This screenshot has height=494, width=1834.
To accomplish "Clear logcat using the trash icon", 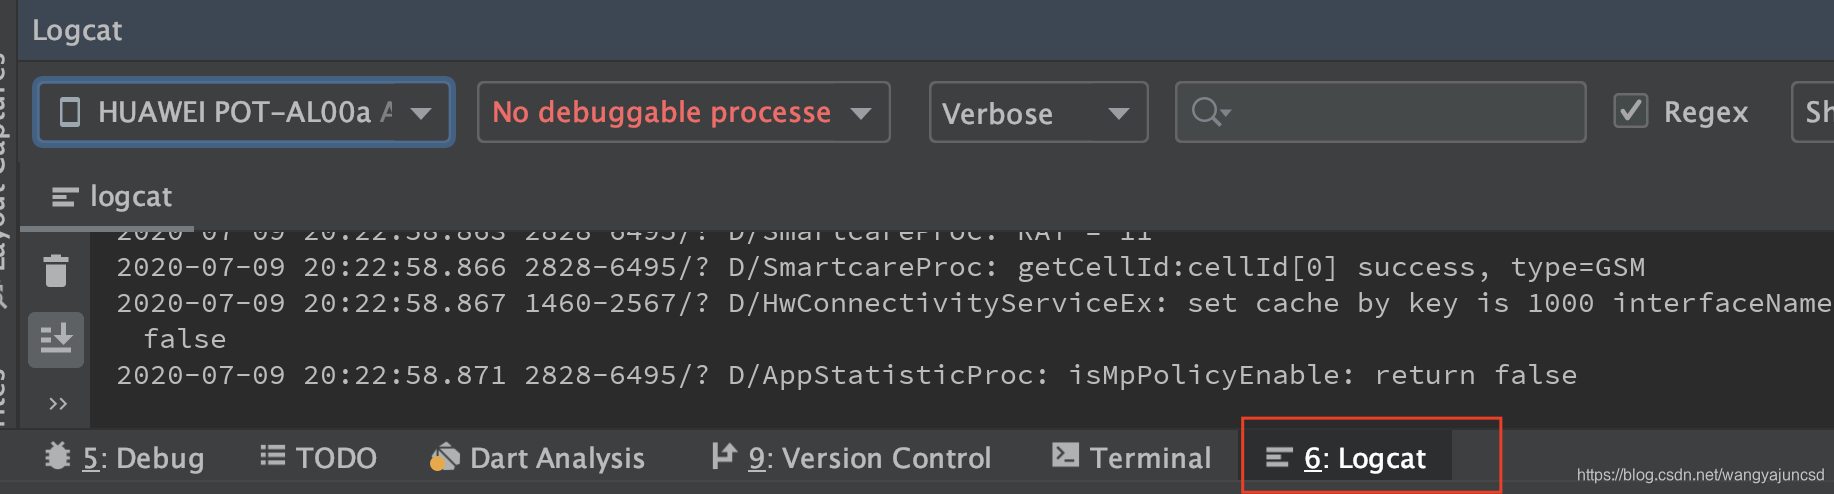I will pos(56,271).
